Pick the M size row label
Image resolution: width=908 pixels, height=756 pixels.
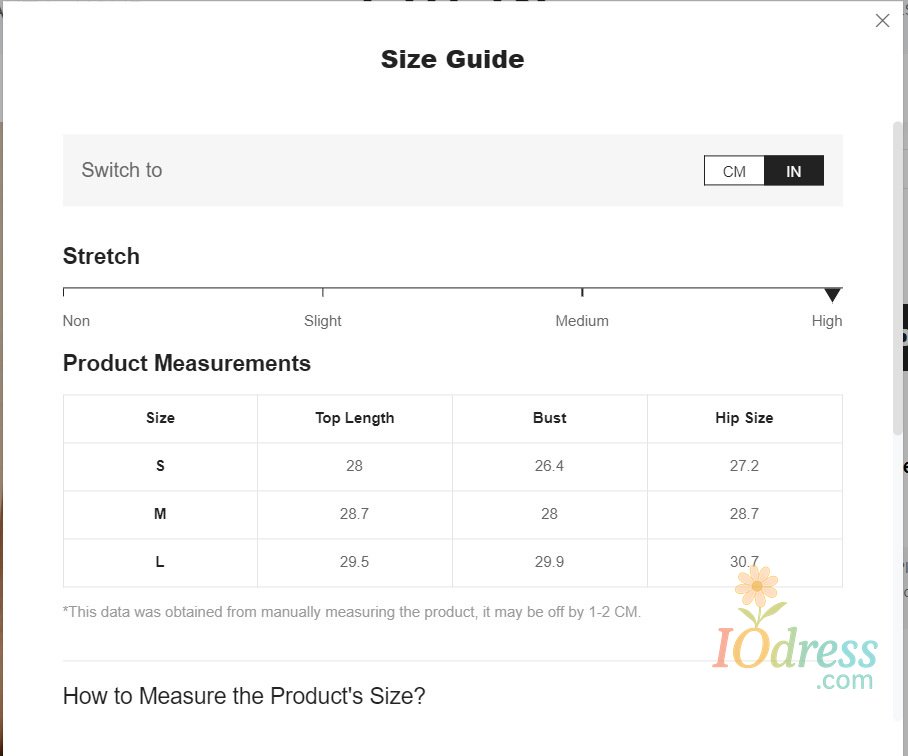coord(160,514)
